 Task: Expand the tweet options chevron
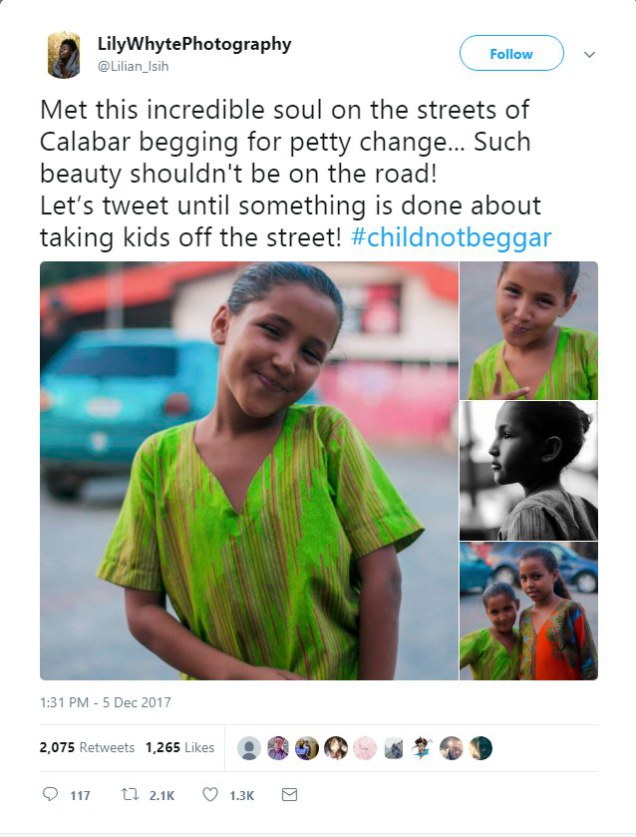589,54
